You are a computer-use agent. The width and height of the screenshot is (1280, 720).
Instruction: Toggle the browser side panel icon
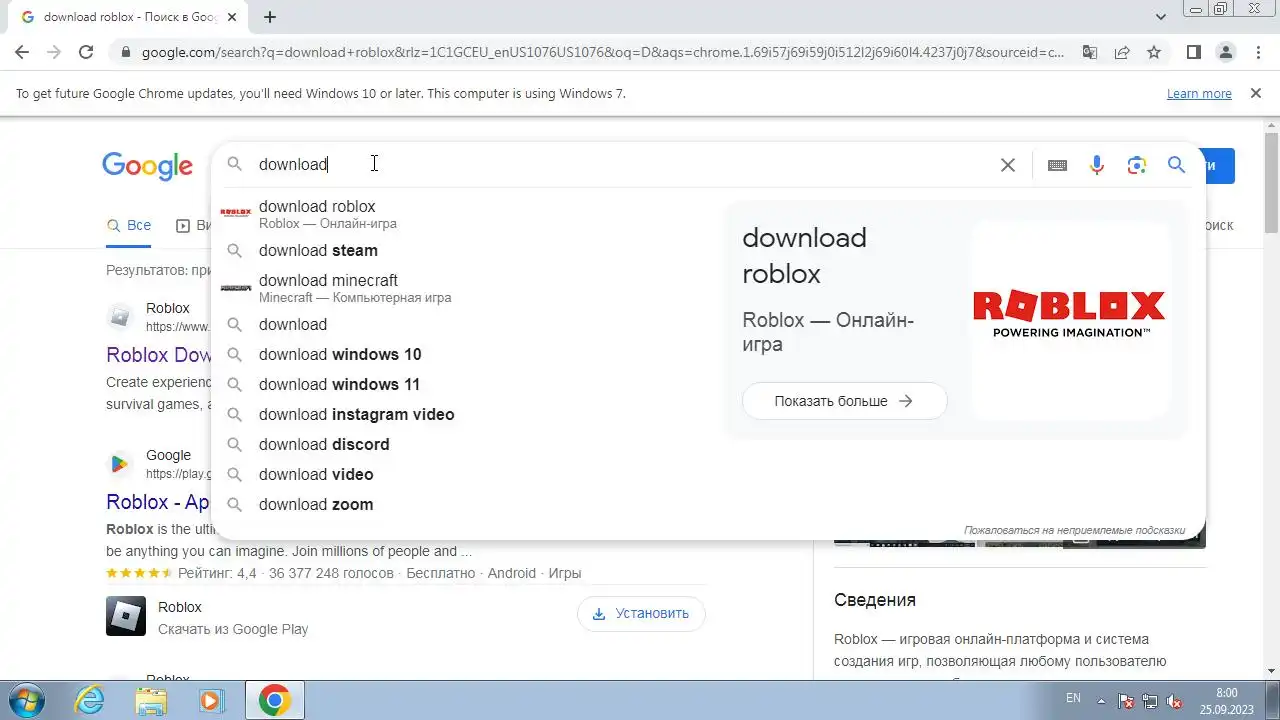[x=1194, y=52]
